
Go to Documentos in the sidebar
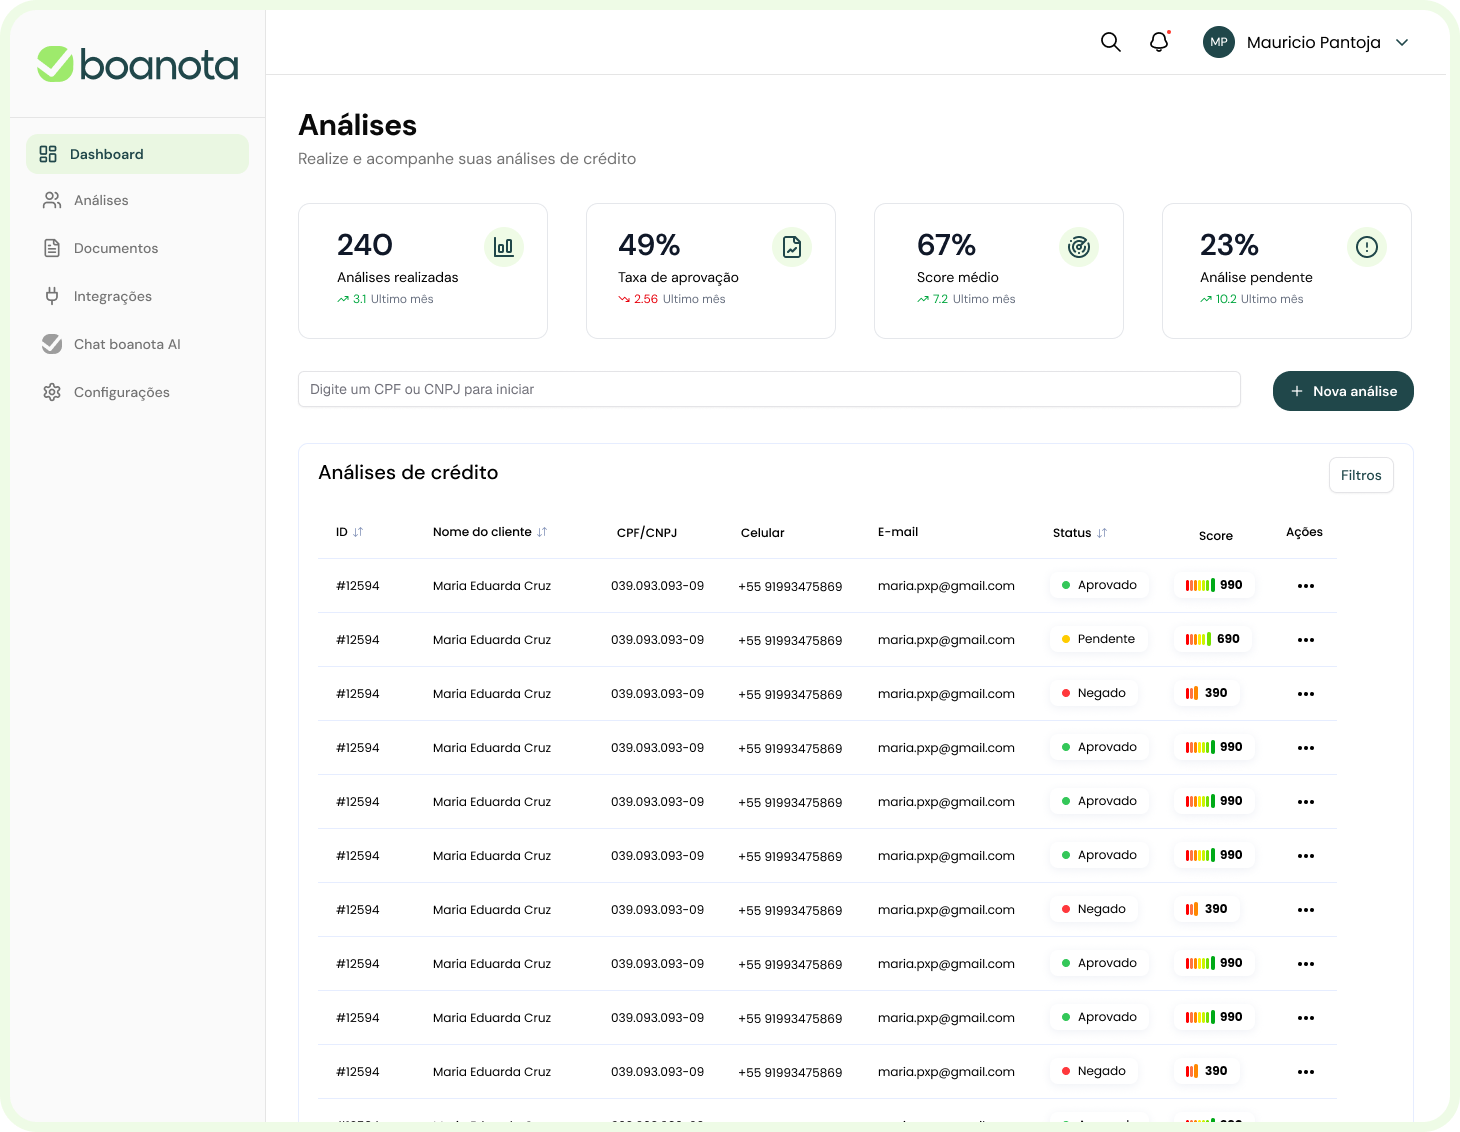point(115,248)
